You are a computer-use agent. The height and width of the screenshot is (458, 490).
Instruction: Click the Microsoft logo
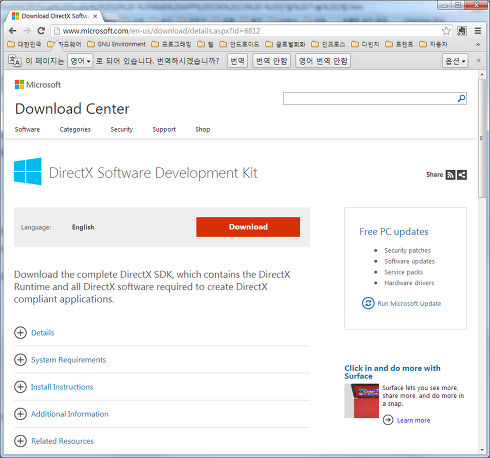tap(38, 85)
